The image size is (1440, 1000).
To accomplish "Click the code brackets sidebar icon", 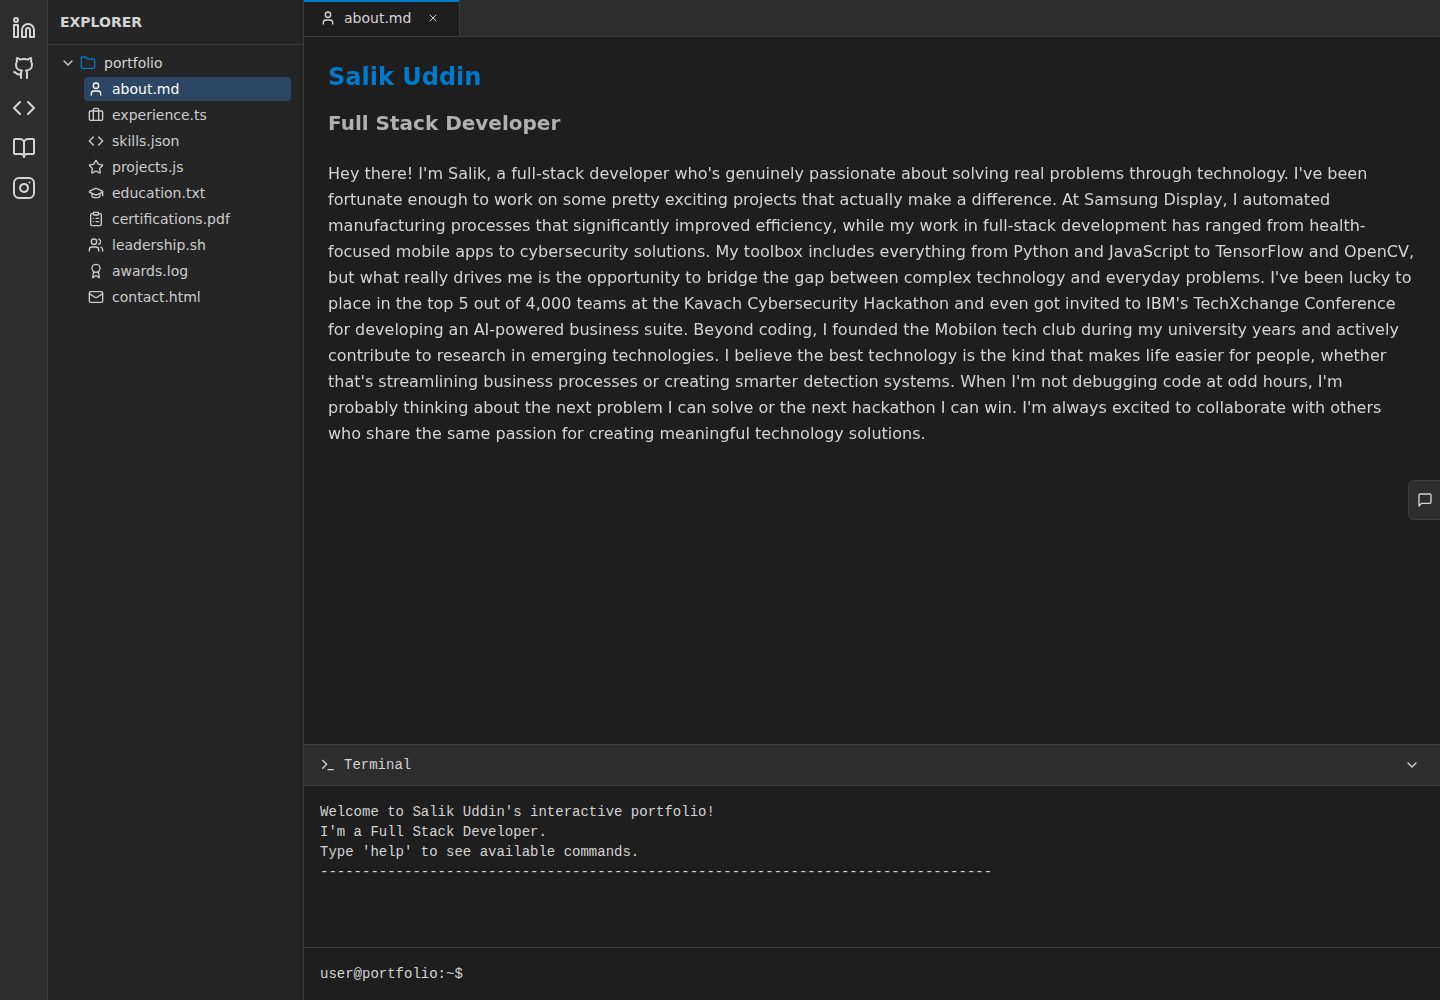I will (24, 108).
